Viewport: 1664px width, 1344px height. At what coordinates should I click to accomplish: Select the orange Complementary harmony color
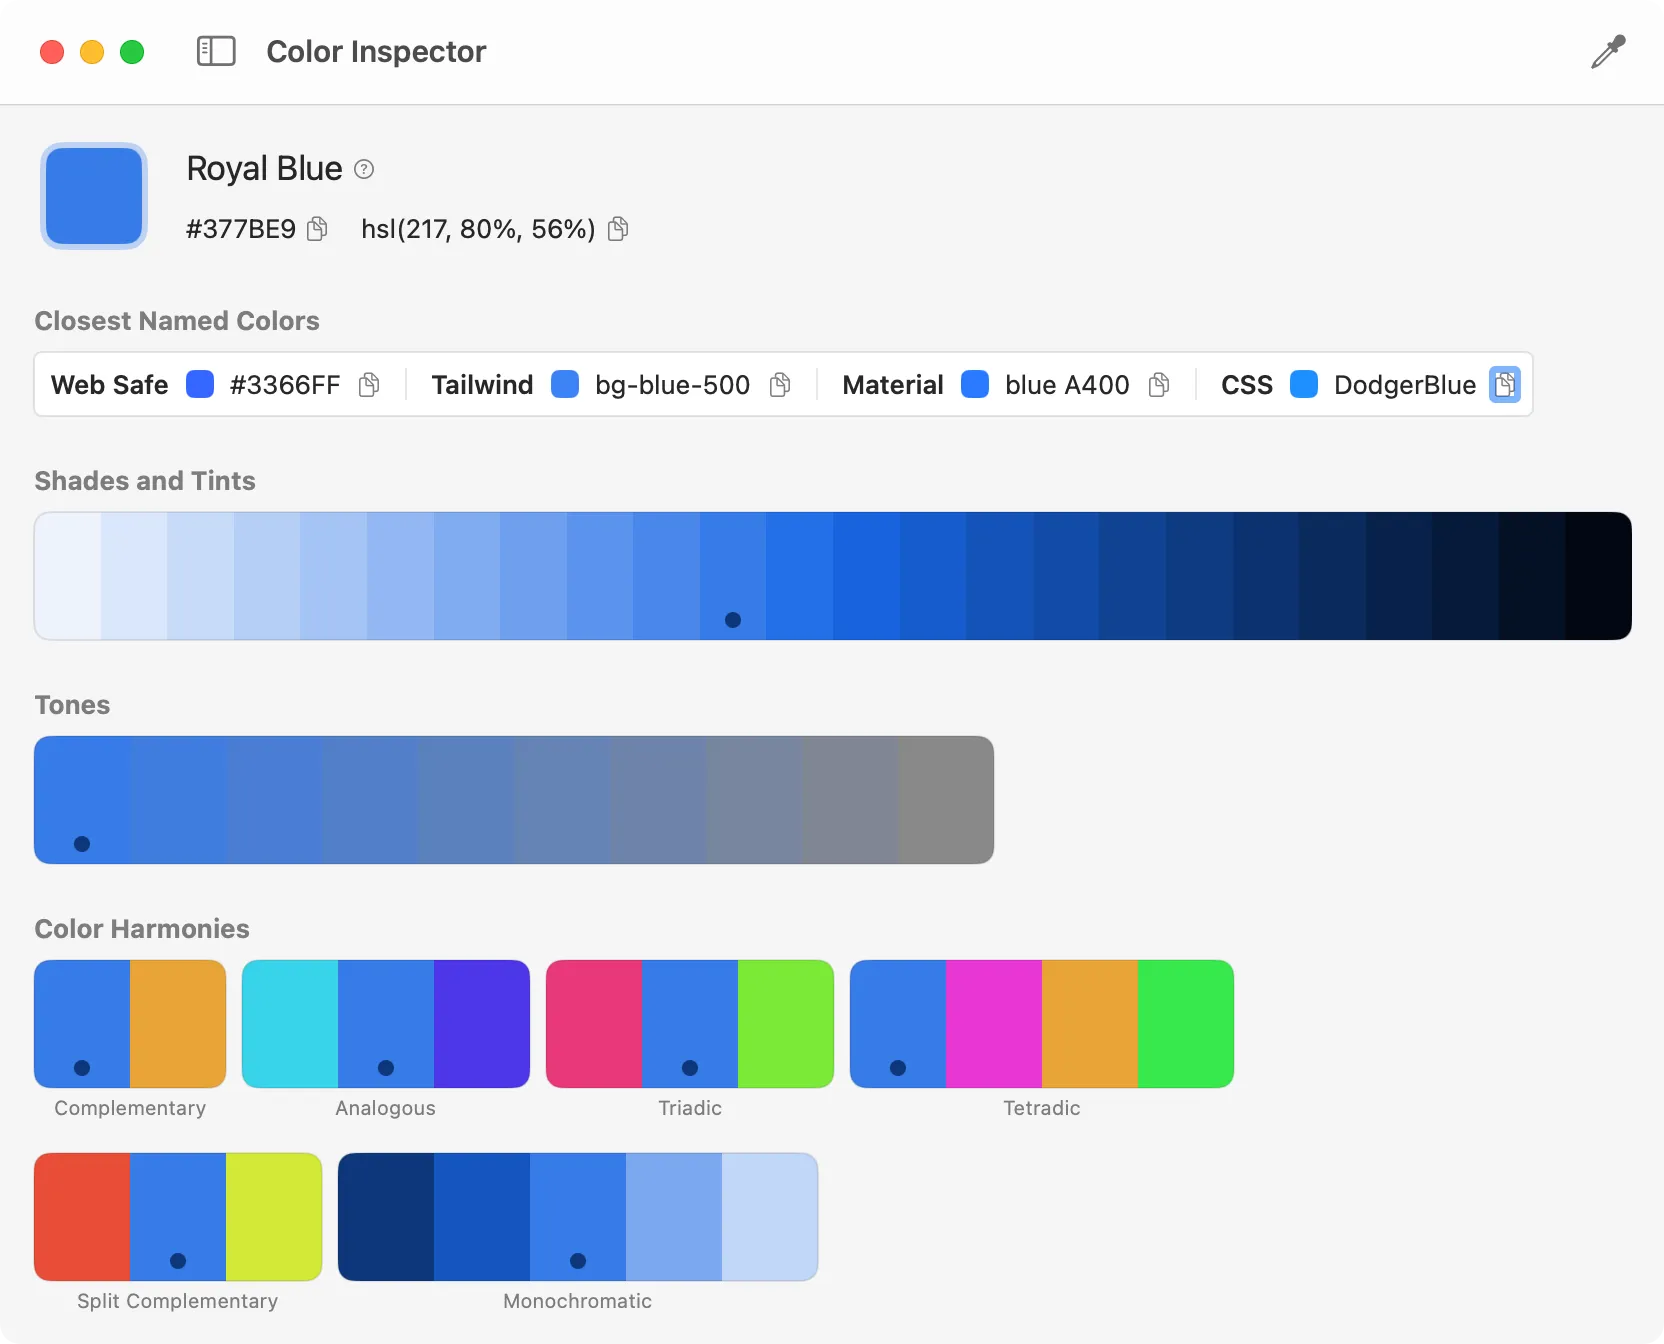[177, 1024]
